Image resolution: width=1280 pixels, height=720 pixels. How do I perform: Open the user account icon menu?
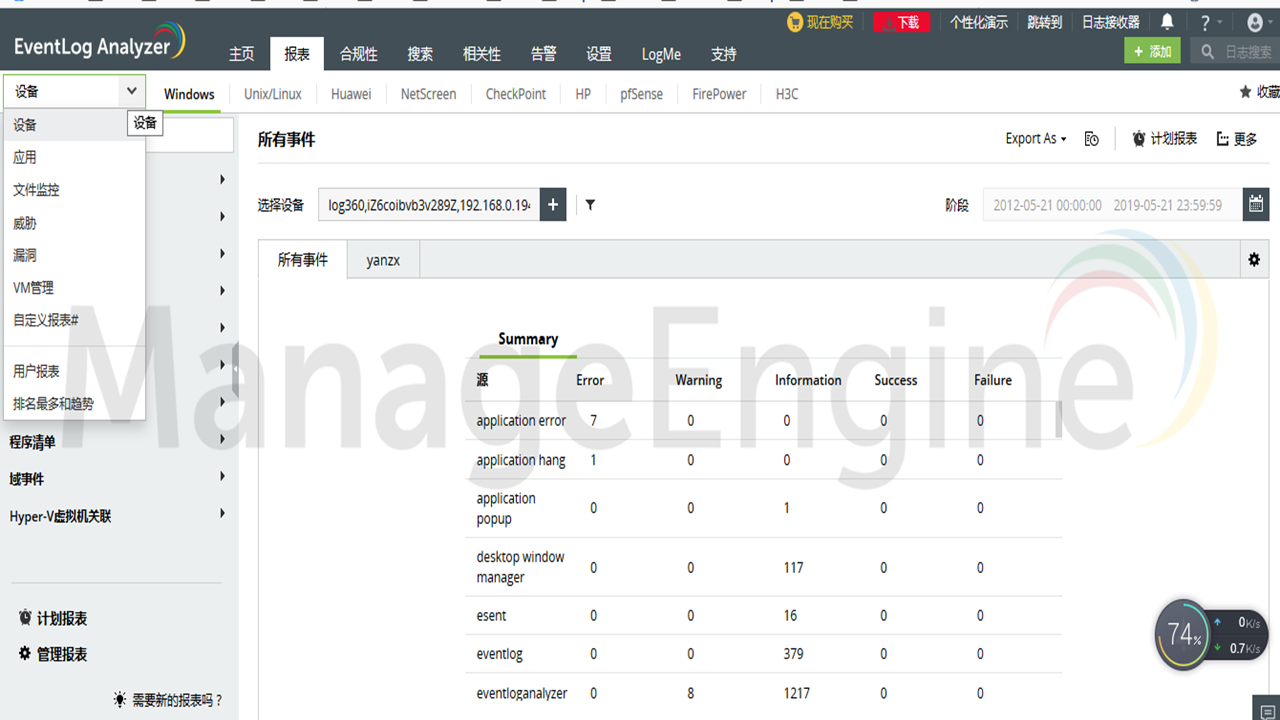point(1255,21)
